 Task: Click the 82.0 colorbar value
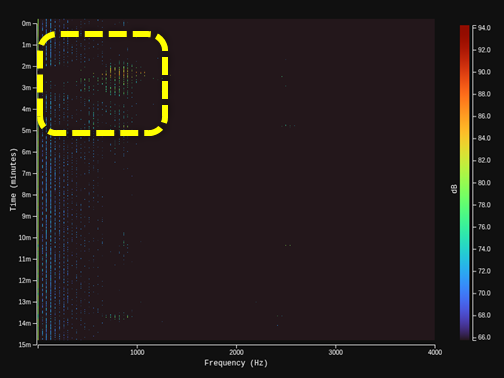click(x=484, y=160)
